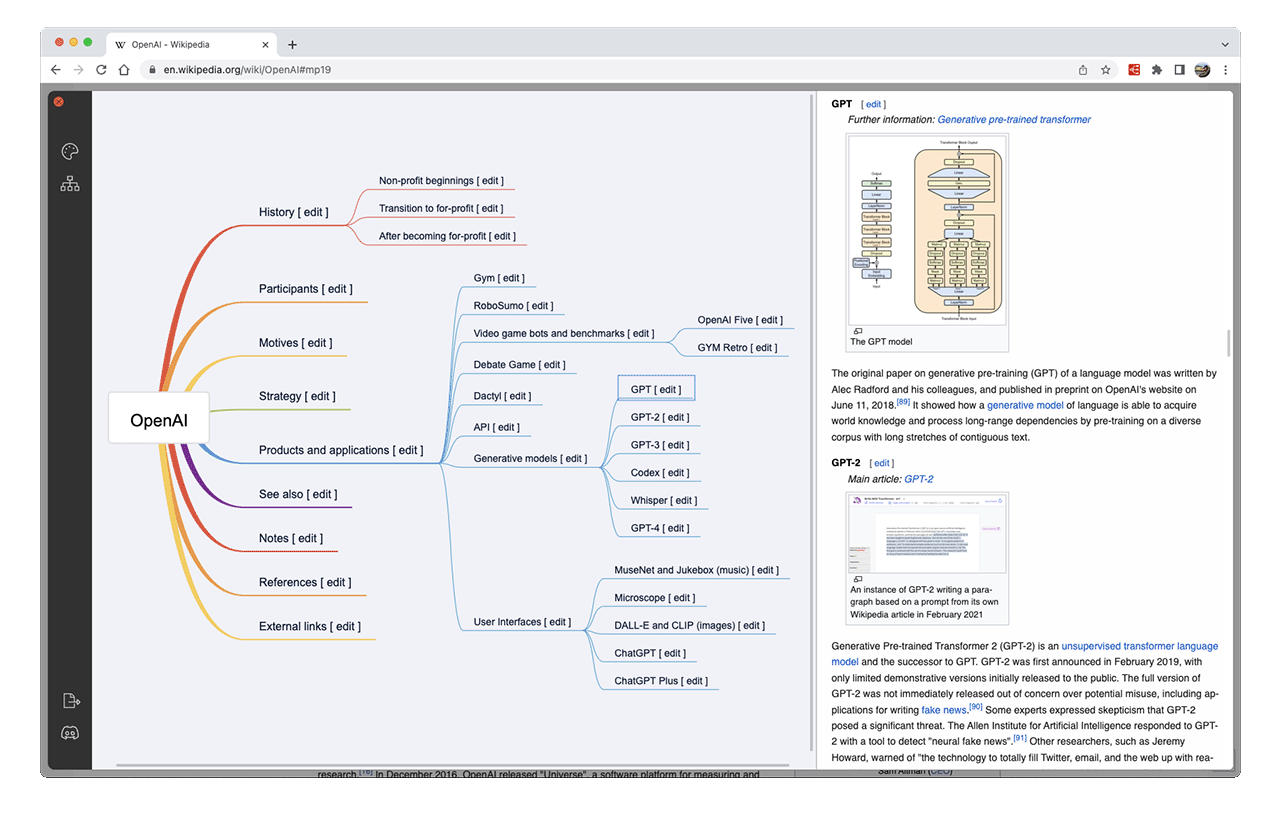Select the RoboSumo node
This screenshot has height=830, width=1280.
coord(513,306)
